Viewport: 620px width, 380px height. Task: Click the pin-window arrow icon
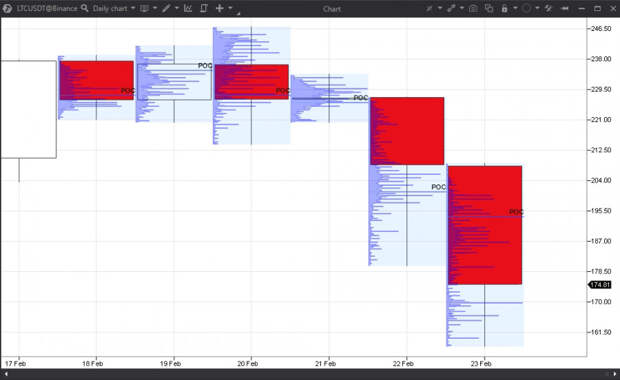tap(565, 8)
